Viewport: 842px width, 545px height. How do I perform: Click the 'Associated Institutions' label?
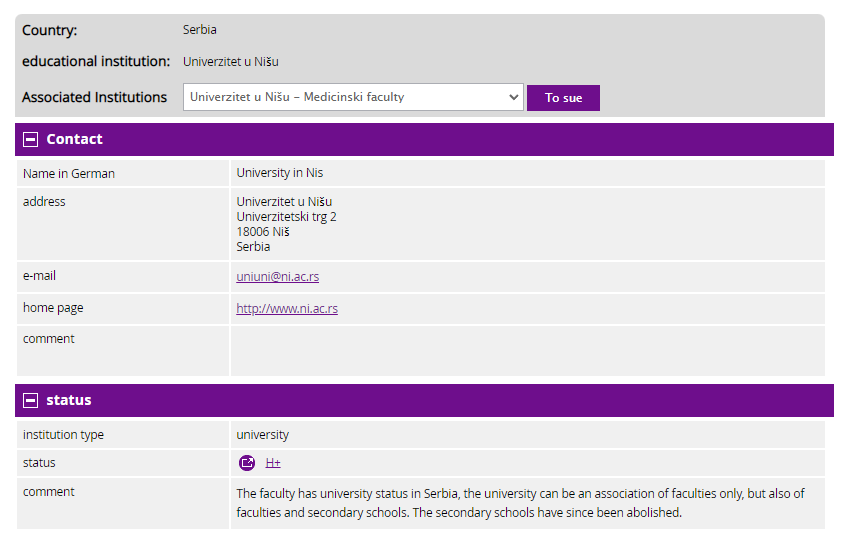[95, 97]
